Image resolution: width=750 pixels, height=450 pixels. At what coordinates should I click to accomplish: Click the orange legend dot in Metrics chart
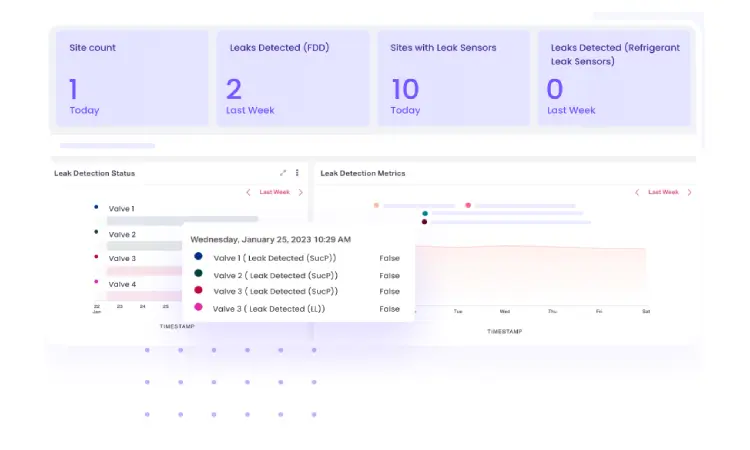point(376,205)
